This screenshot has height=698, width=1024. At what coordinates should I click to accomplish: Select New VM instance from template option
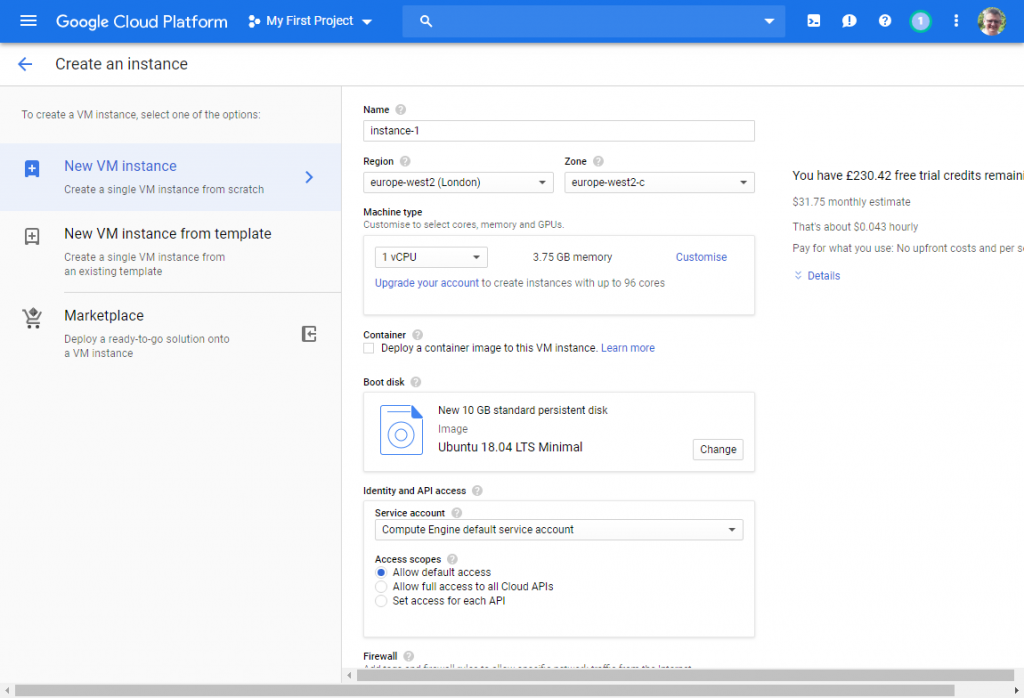[170, 251]
